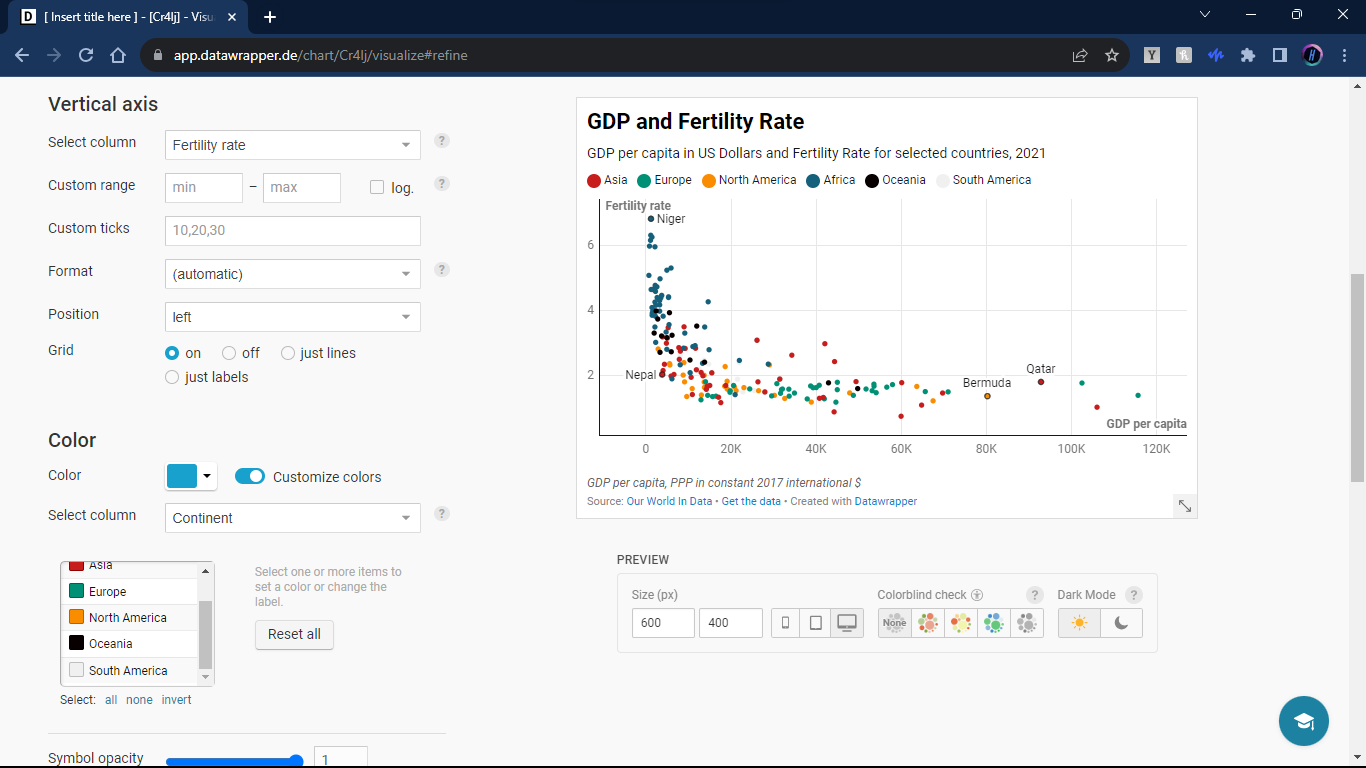Viewport: 1366px width, 768px height.
Task: Enable the log. scale checkbox
Action: (377, 187)
